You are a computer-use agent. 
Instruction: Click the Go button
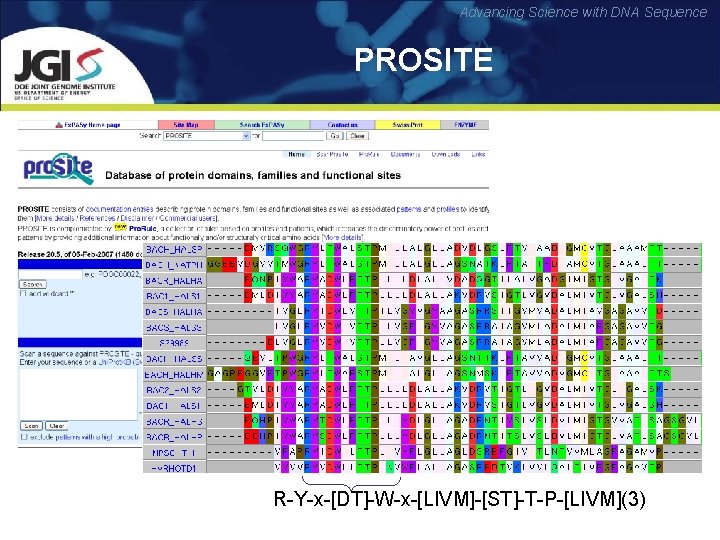(x=335, y=136)
